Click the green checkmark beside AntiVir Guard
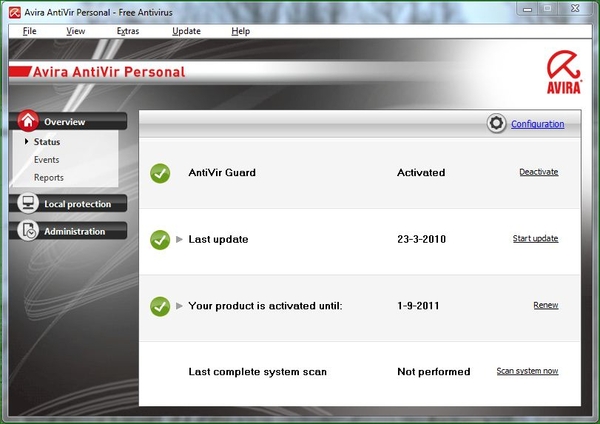The image size is (600, 424). click(x=160, y=173)
